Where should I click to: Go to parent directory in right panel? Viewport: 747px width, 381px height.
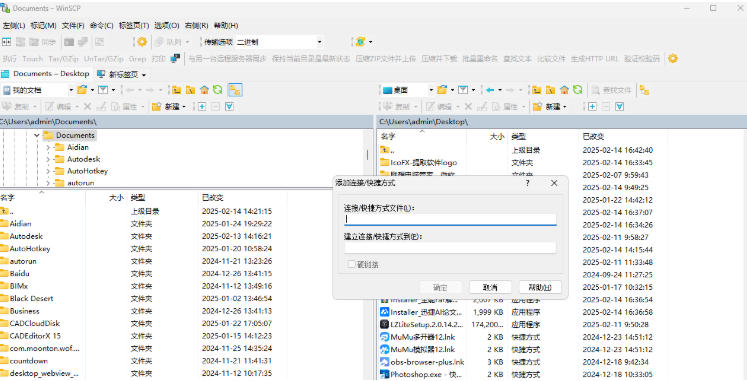coord(536,90)
